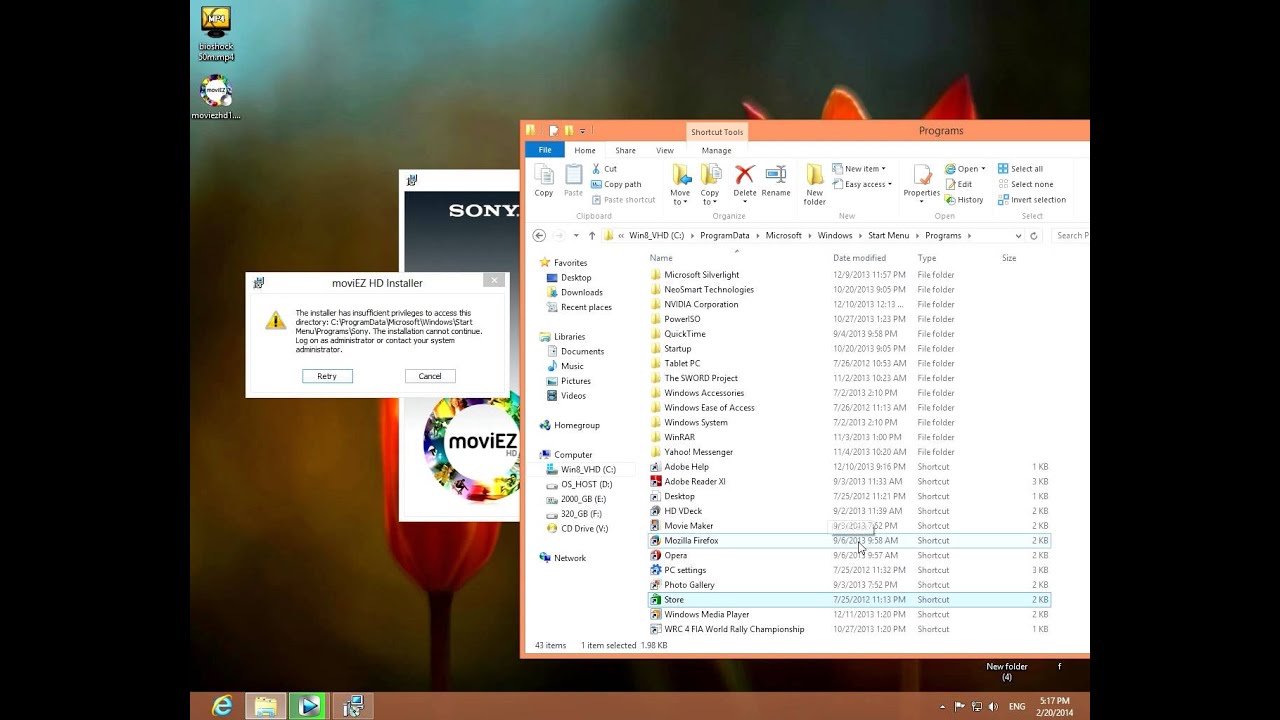
Task: Switch to the Manage ribbon tab
Action: (x=716, y=150)
